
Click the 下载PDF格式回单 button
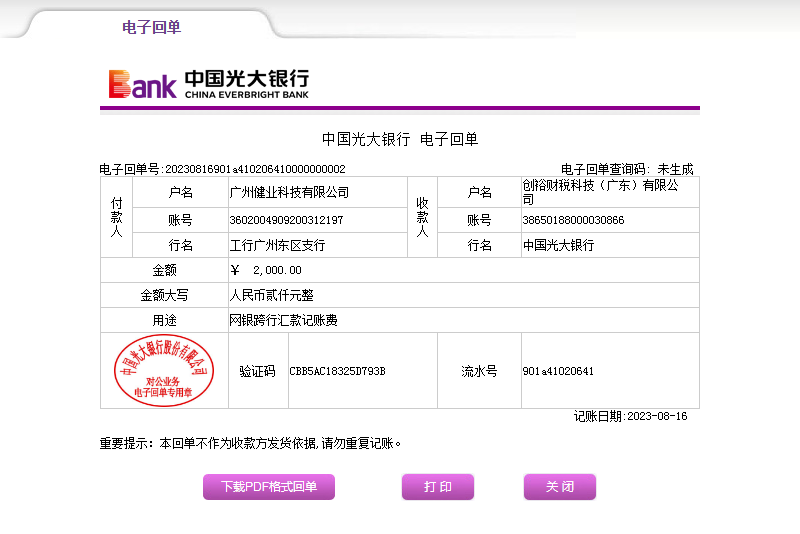[x=269, y=487]
